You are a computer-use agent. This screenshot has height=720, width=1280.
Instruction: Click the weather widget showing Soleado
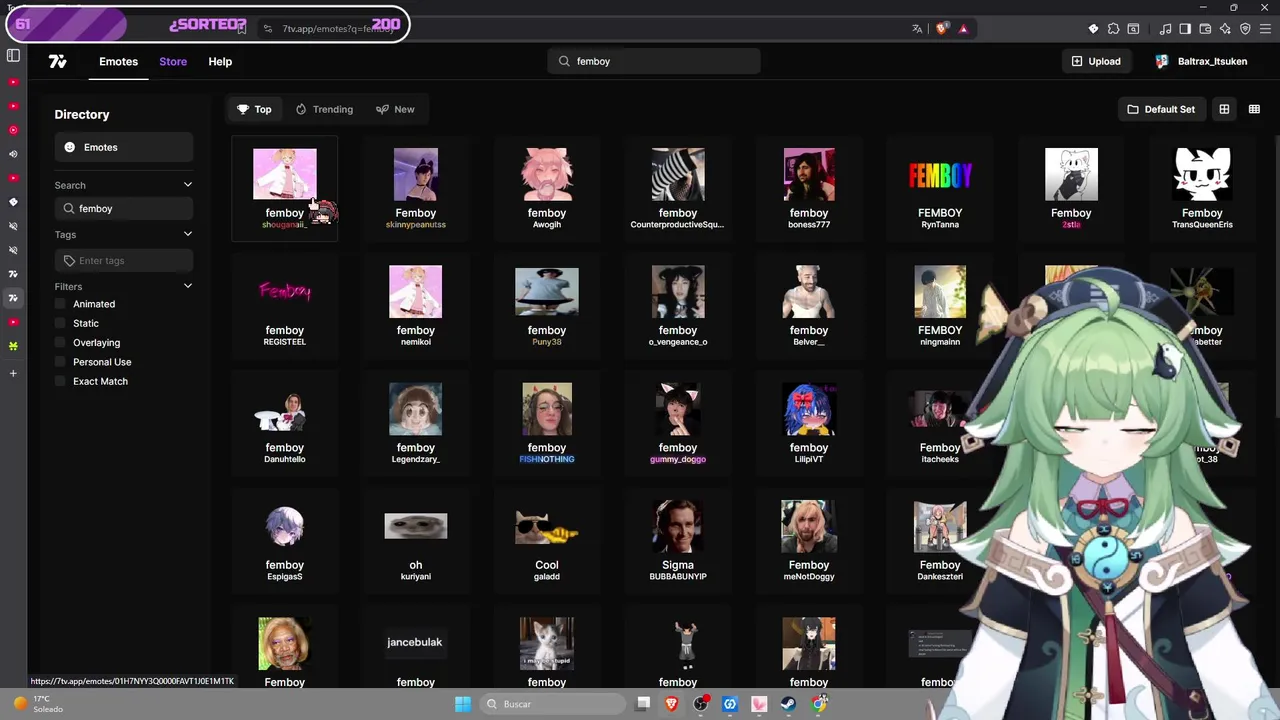pyautogui.click(x=40, y=704)
